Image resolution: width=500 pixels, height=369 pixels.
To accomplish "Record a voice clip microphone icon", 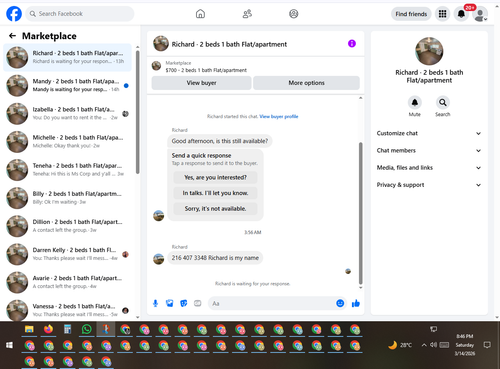I will (x=155, y=303).
